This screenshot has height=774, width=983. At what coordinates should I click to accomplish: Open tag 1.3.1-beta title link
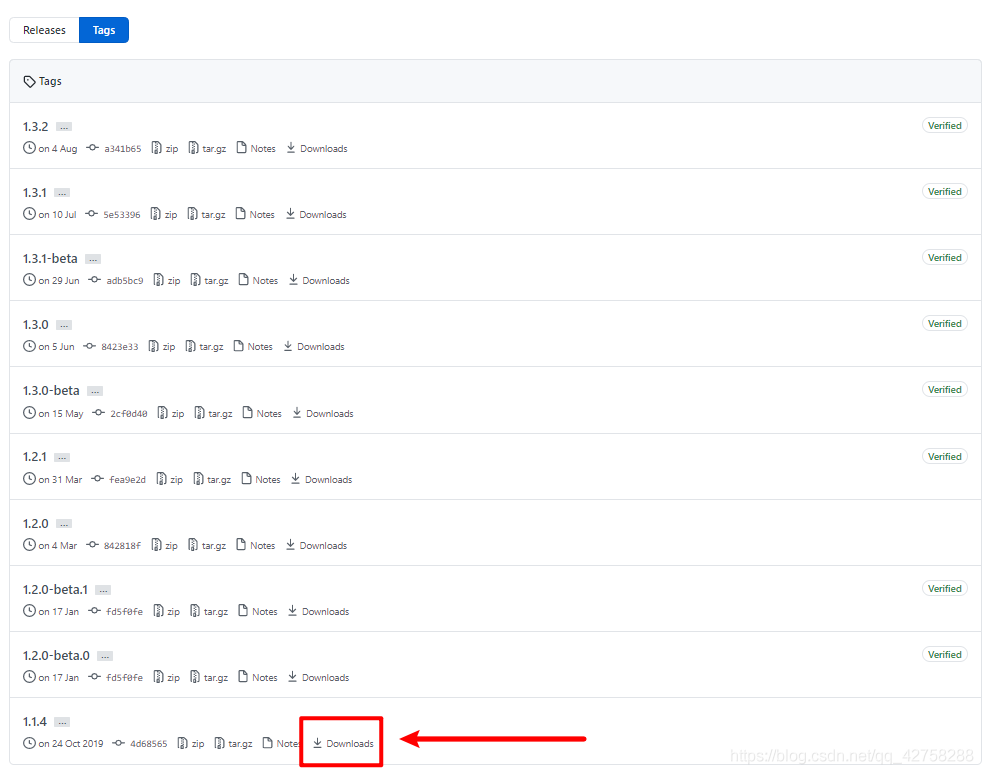pyautogui.click(x=50, y=258)
